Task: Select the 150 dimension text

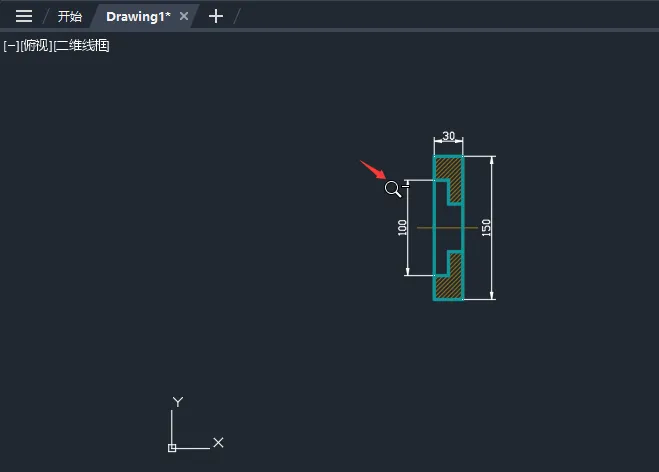Action: coord(486,227)
